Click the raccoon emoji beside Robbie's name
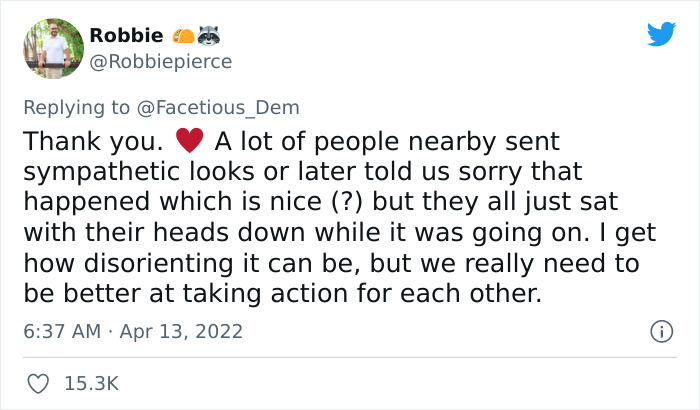 click(x=209, y=36)
